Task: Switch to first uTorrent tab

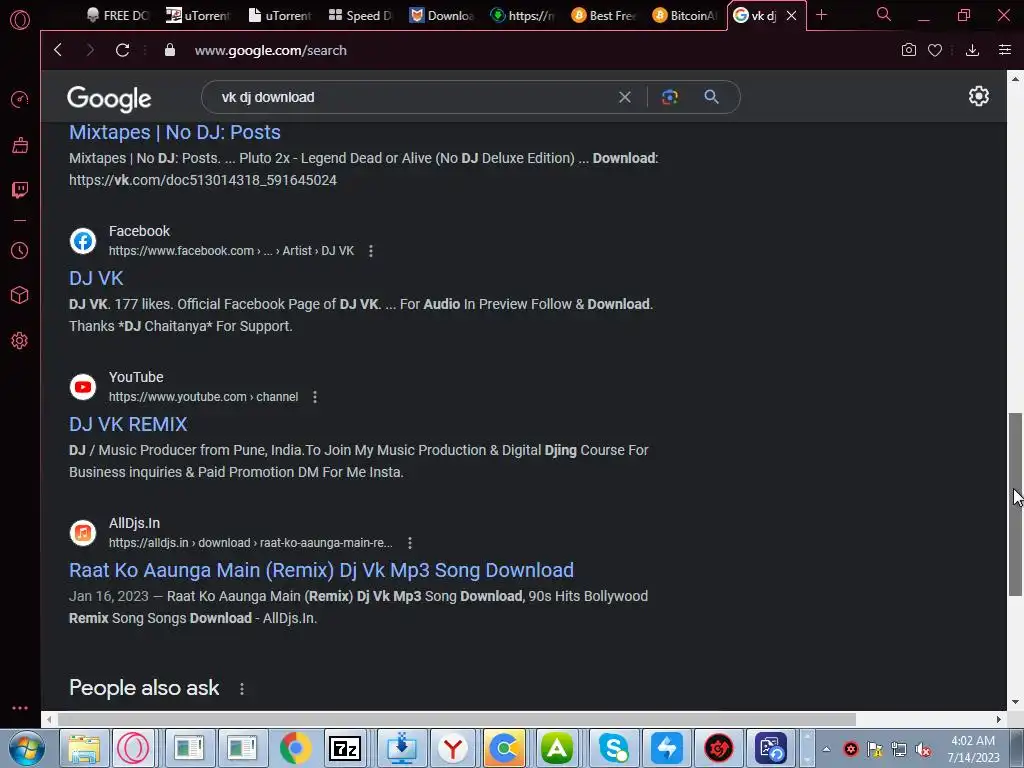Action: (x=199, y=15)
